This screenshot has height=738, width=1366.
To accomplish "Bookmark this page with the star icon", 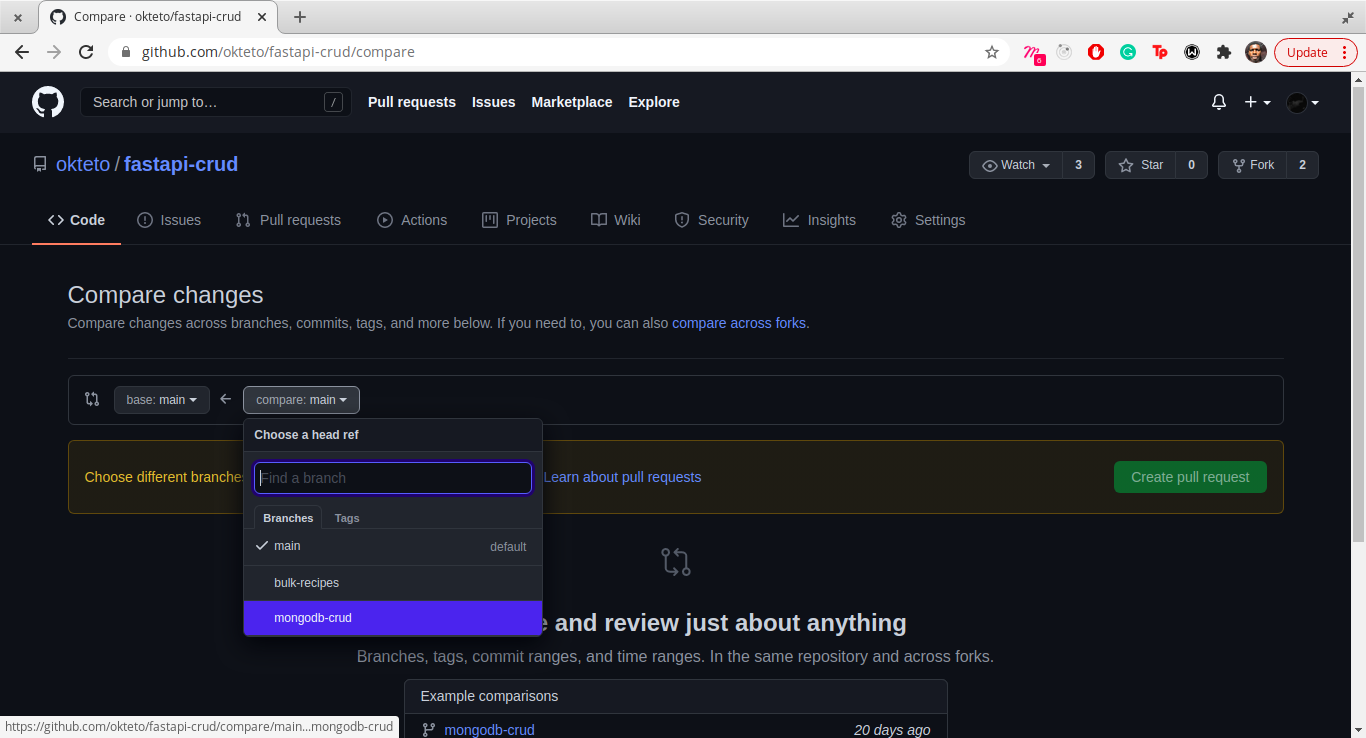I will [992, 52].
